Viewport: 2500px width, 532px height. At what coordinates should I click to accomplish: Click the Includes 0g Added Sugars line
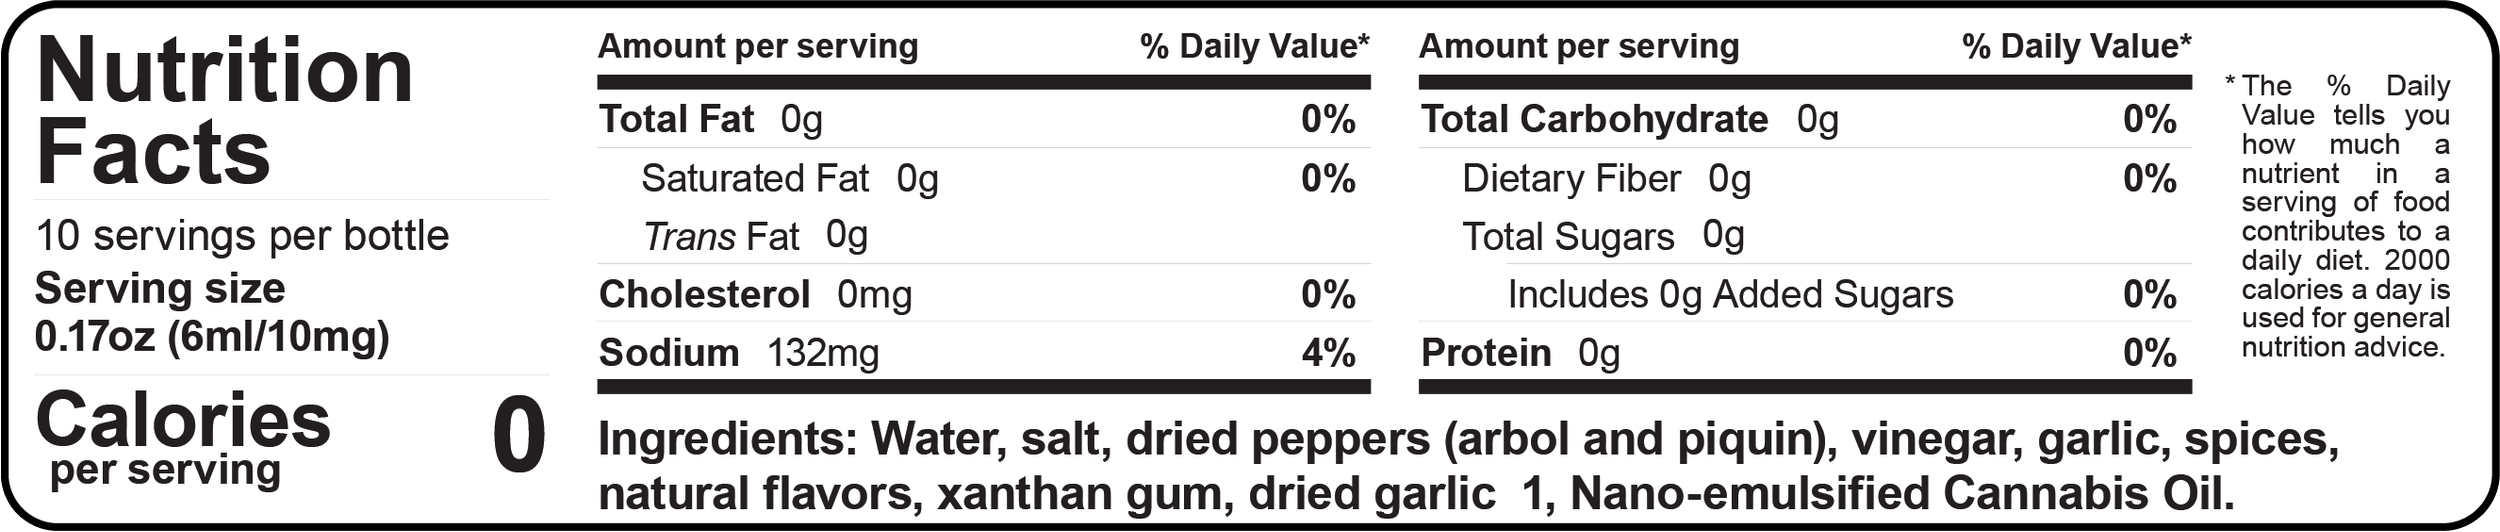pyautogui.click(x=1730, y=295)
